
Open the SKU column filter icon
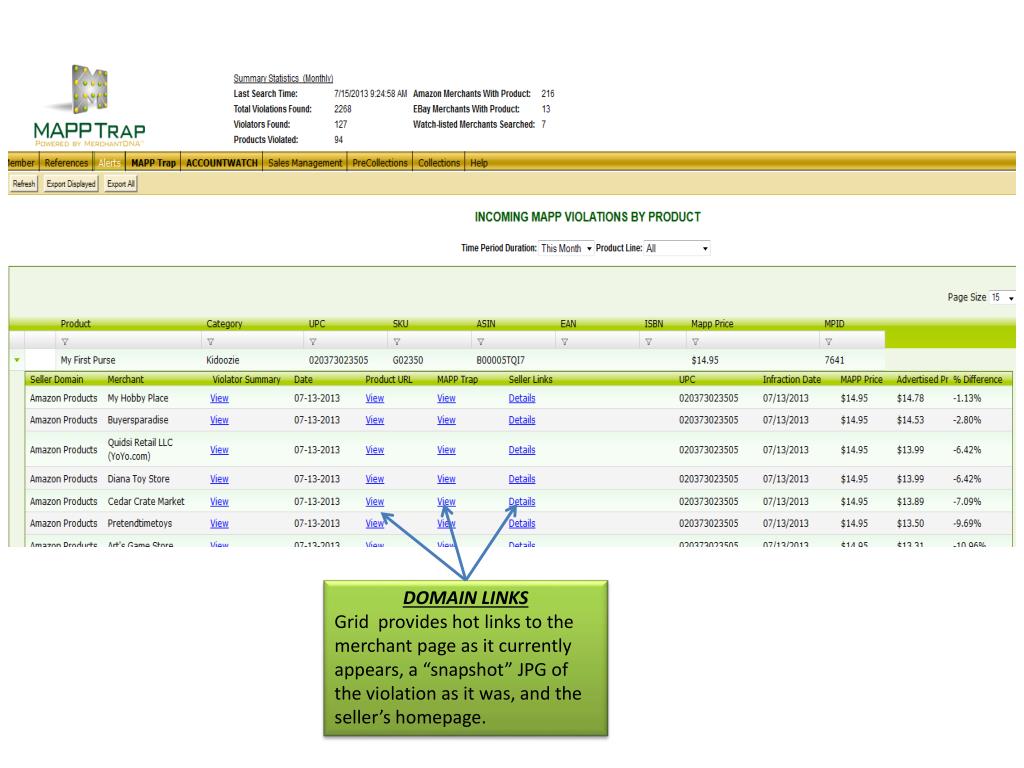(396, 342)
